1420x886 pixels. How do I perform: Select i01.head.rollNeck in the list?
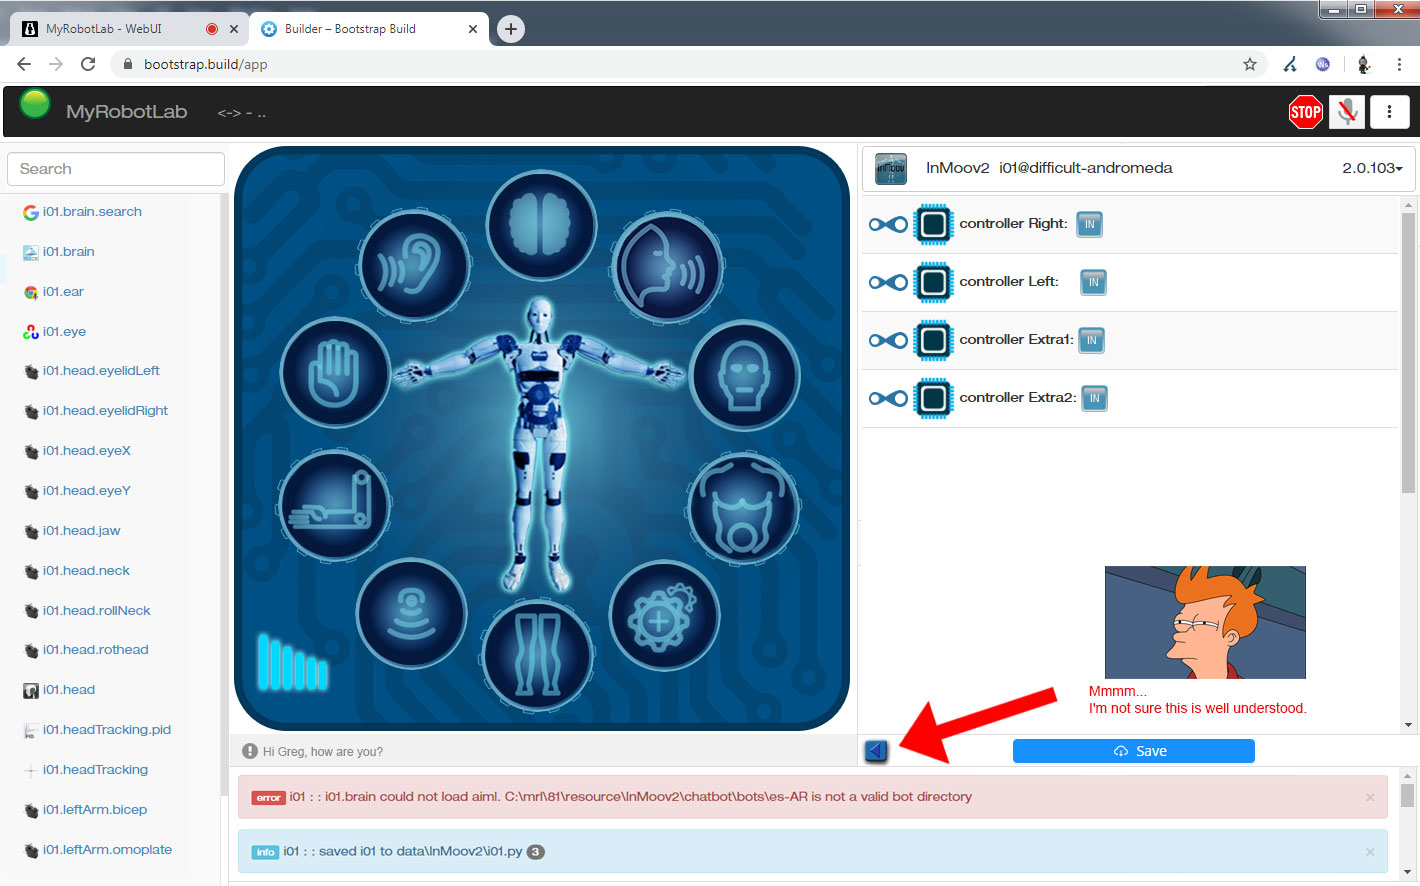97,611
